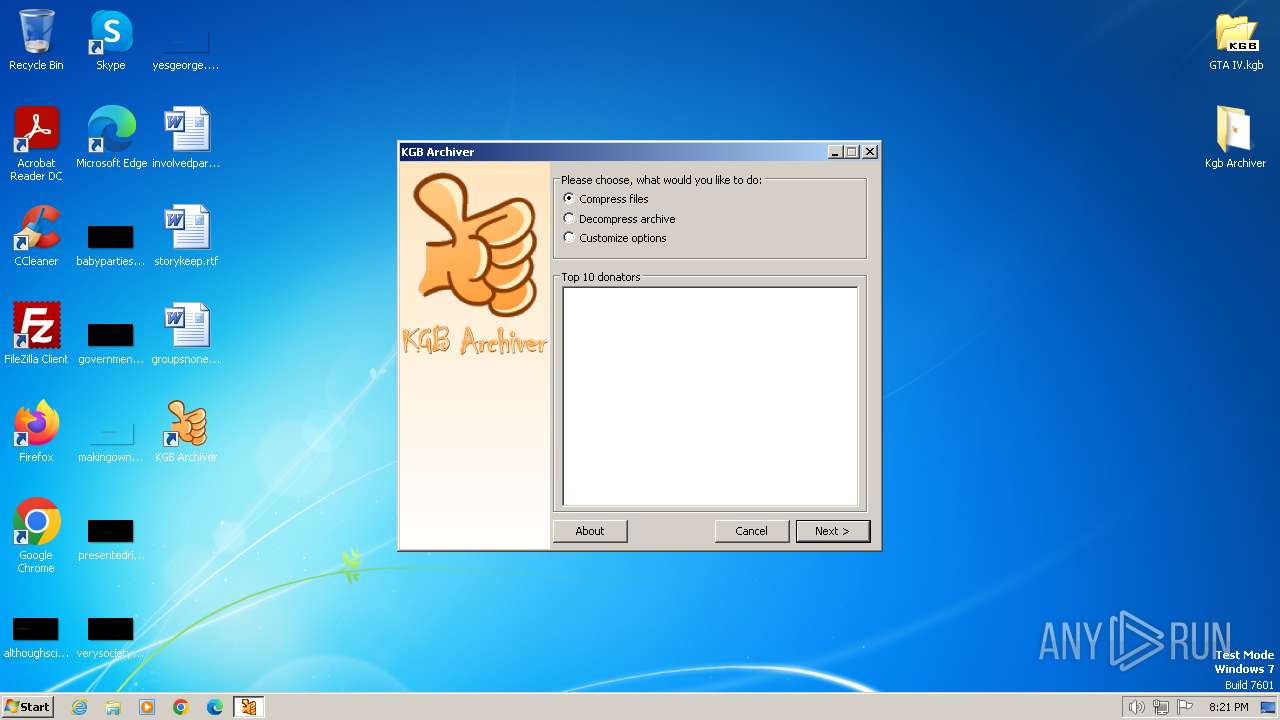
Task: Select the Firefox desktop shortcut
Action: click(x=36, y=432)
